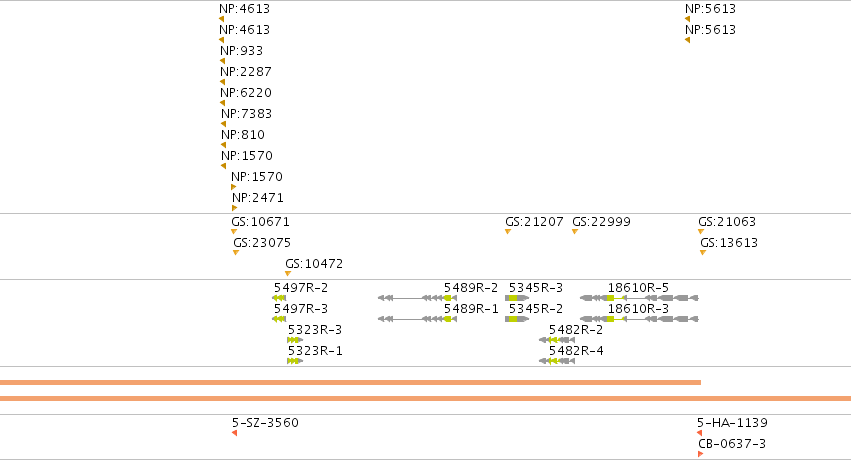Select the NP:810 label
The height and width of the screenshot is (460, 851).
(243, 135)
